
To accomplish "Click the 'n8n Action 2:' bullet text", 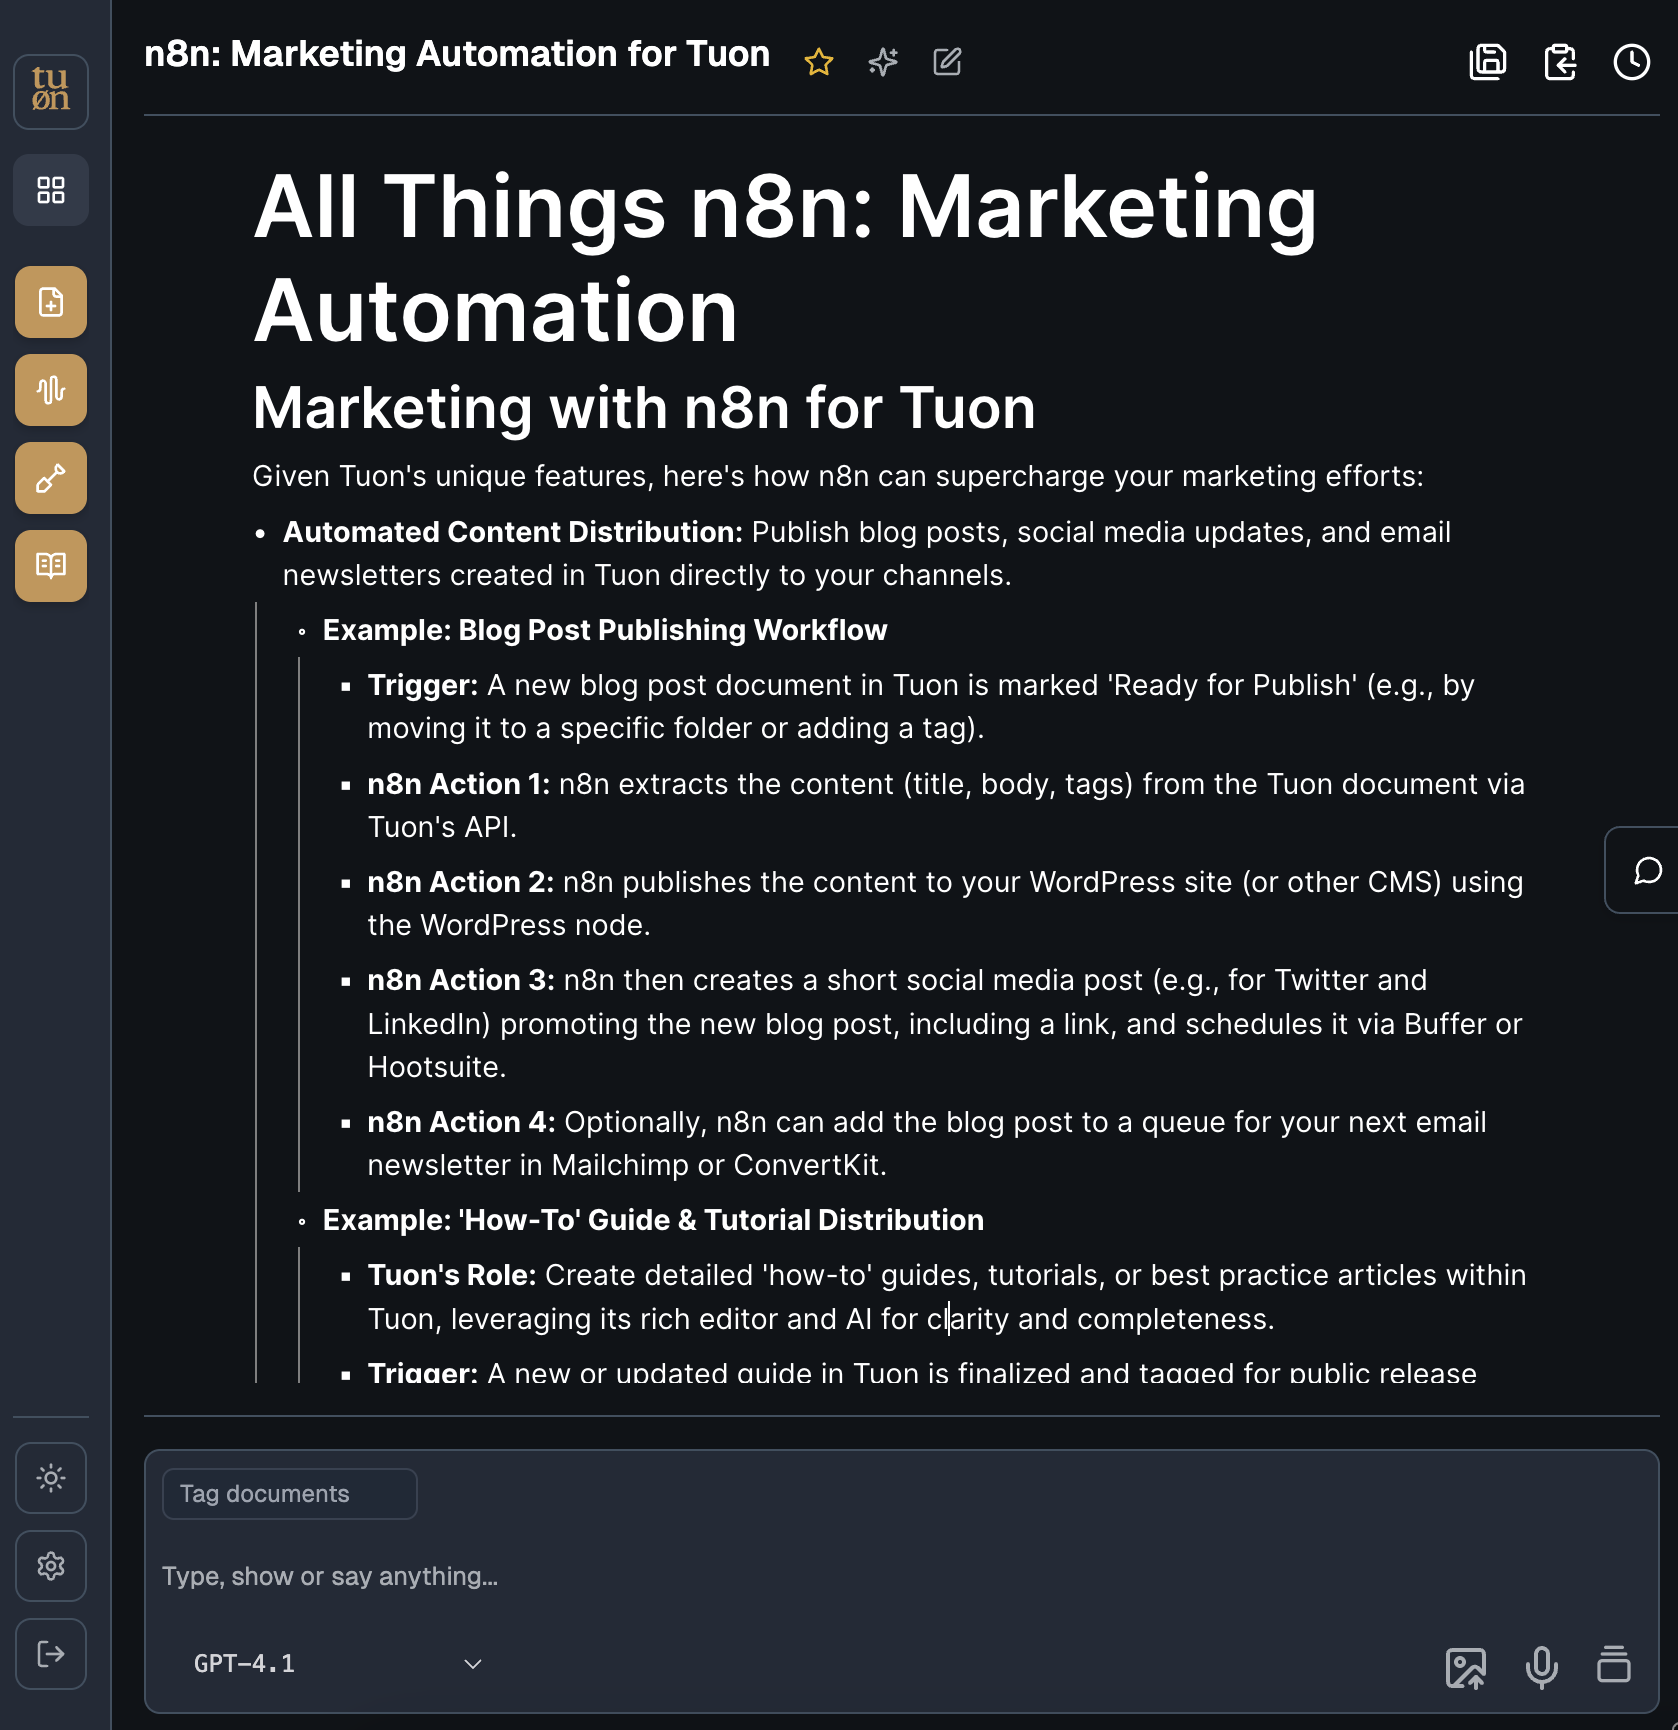I will [x=946, y=903].
